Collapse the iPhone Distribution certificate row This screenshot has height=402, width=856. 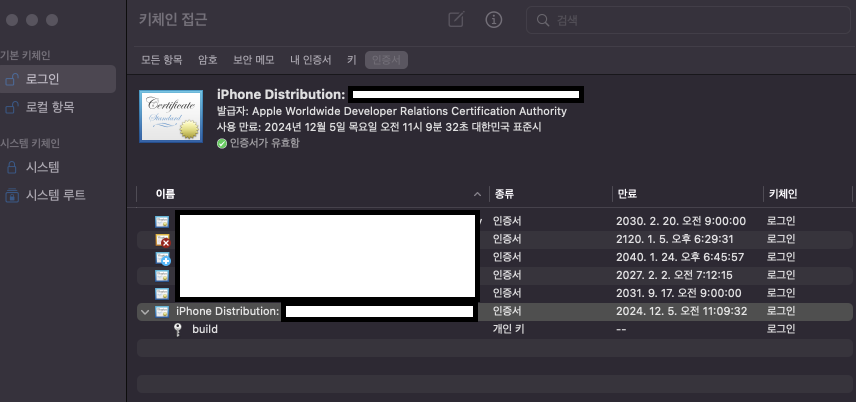[145, 312]
